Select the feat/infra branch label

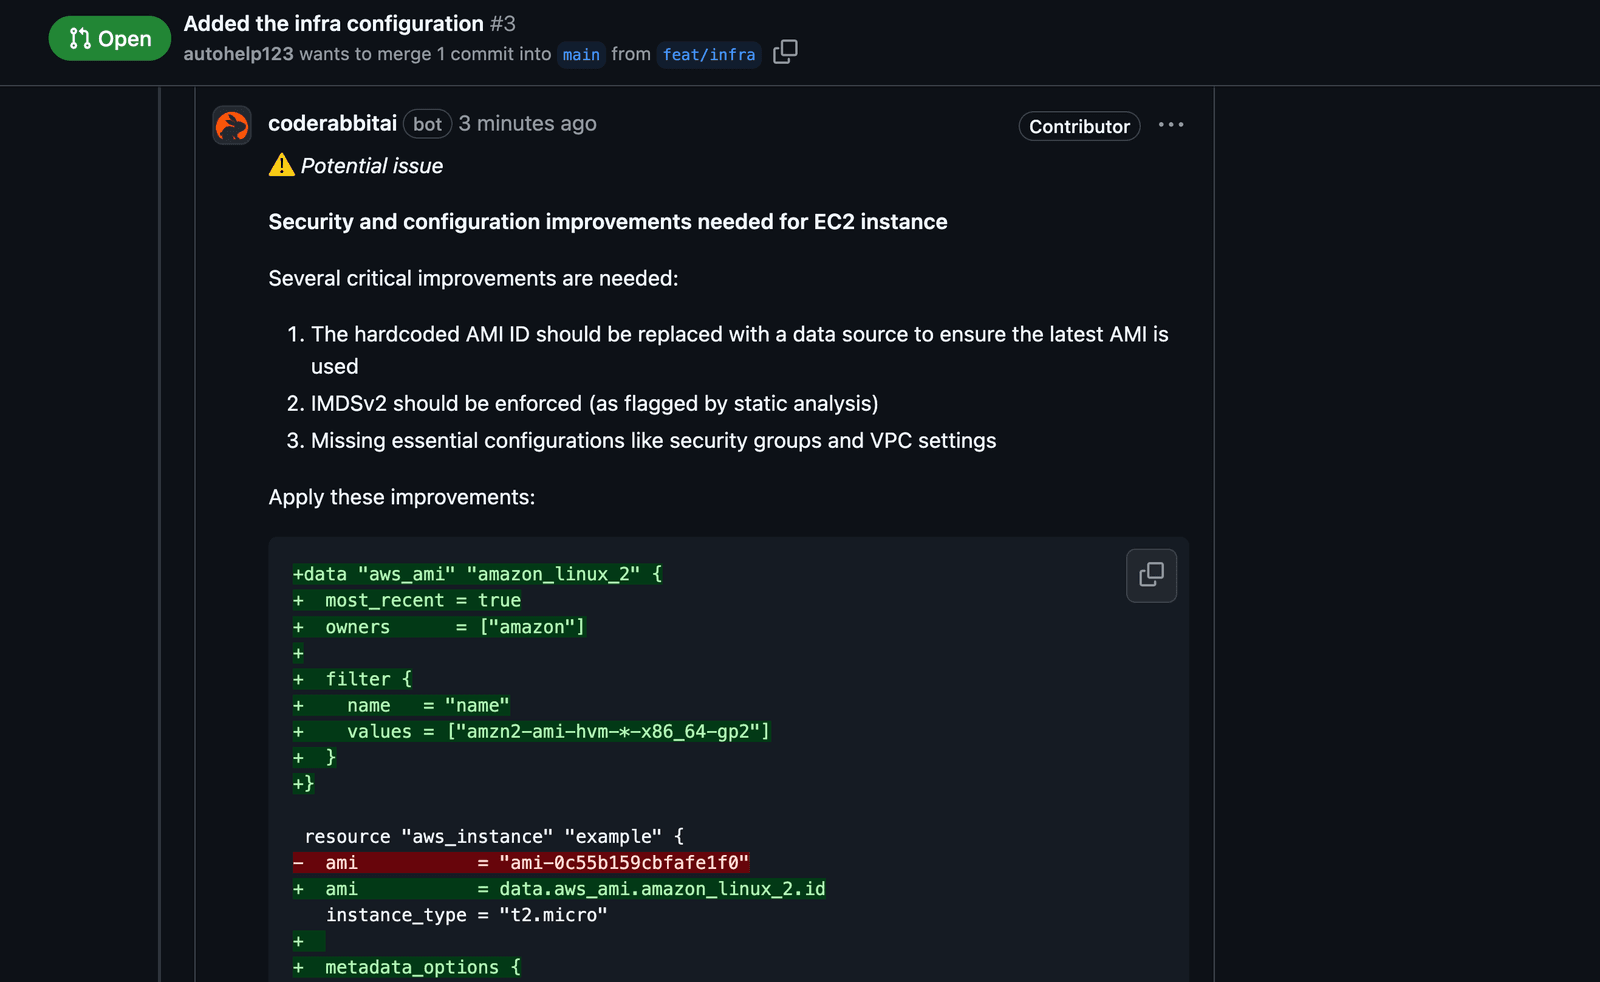coord(709,55)
